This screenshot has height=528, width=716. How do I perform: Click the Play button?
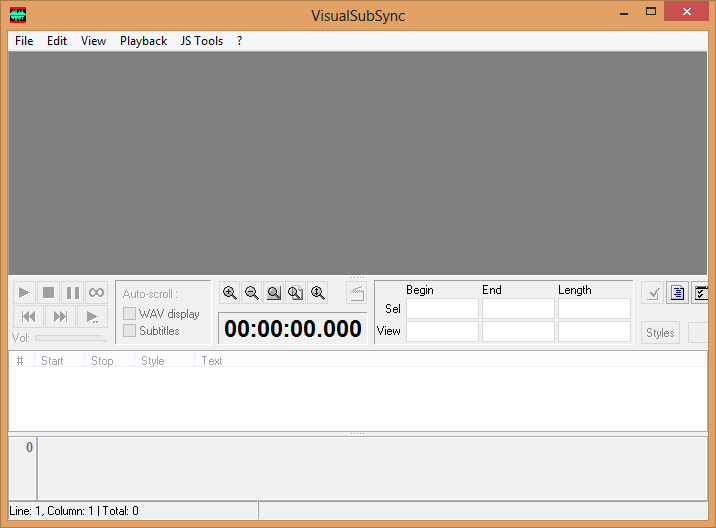(24, 292)
